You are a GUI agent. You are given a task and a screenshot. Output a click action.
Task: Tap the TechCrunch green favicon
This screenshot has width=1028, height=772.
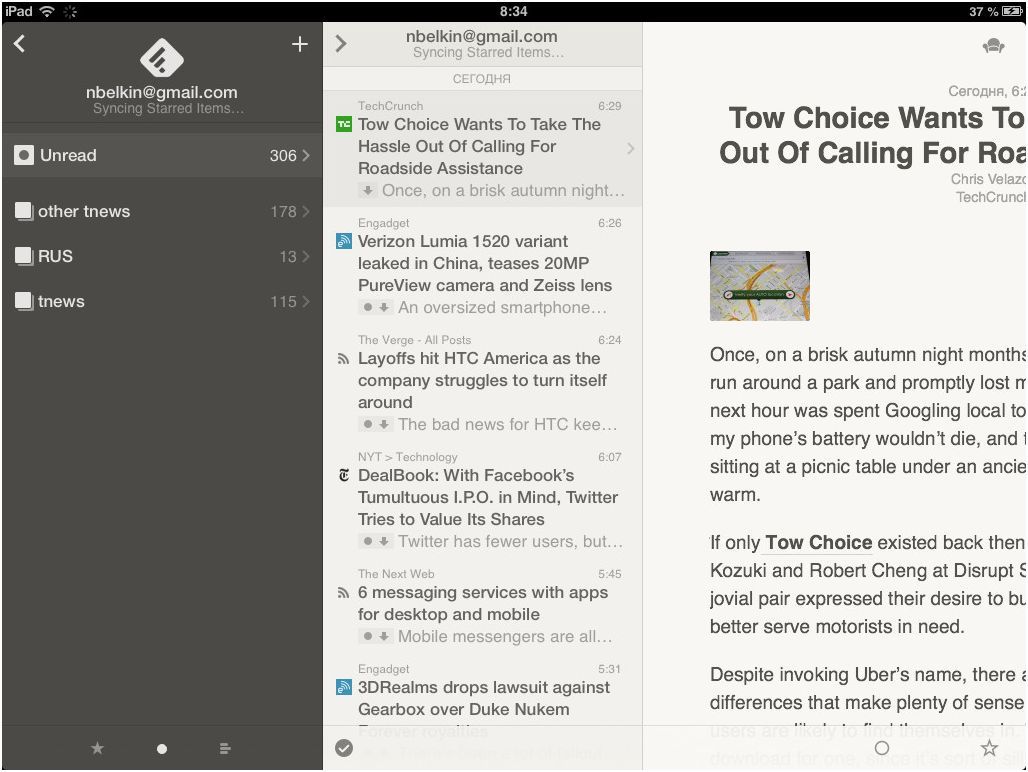click(343, 124)
